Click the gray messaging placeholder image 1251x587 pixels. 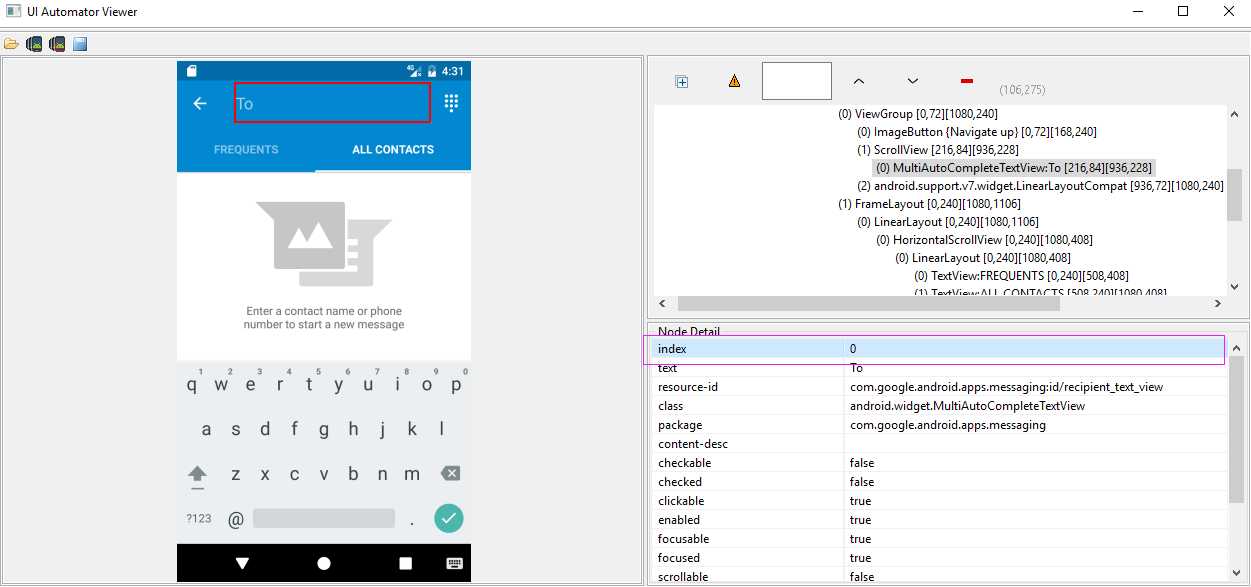(x=324, y=244)
